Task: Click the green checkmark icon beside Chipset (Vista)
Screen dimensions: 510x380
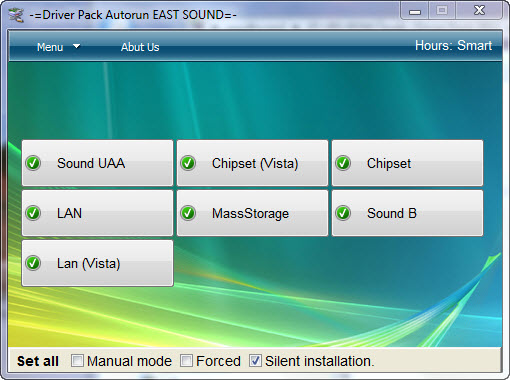Action: 188,163
